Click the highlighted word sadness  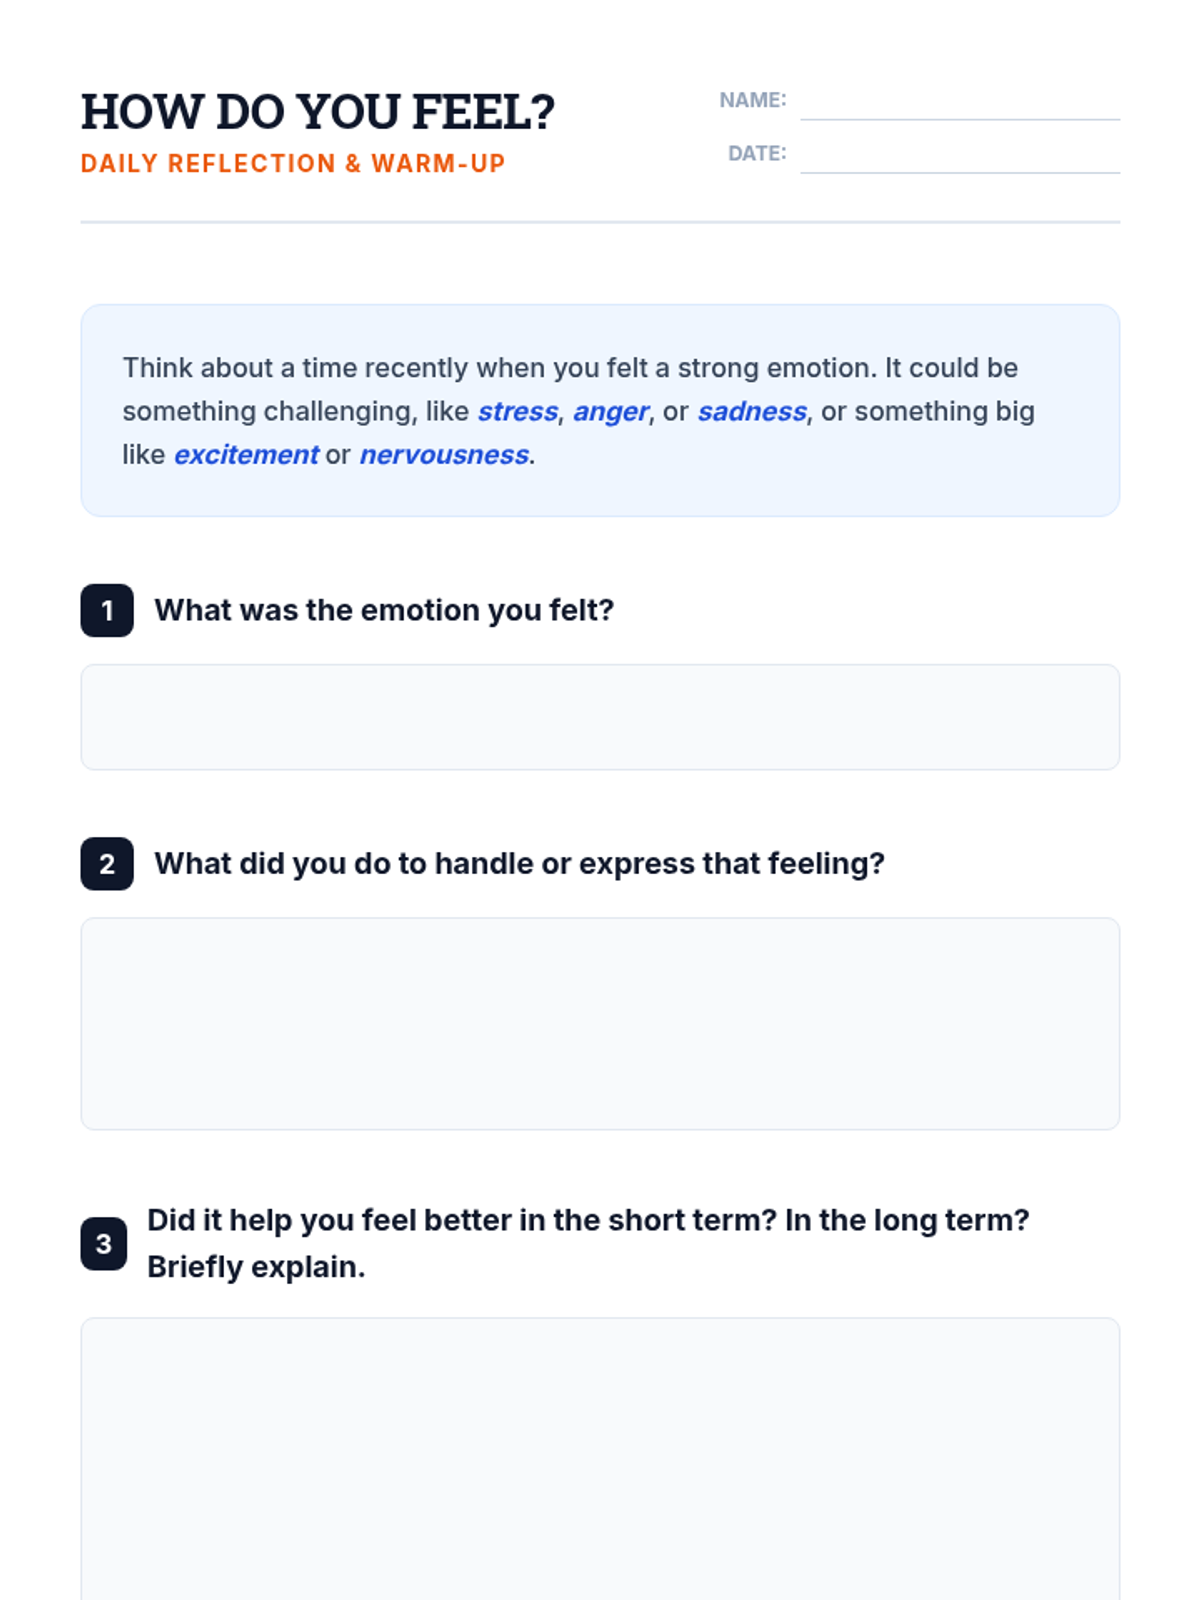752,412
